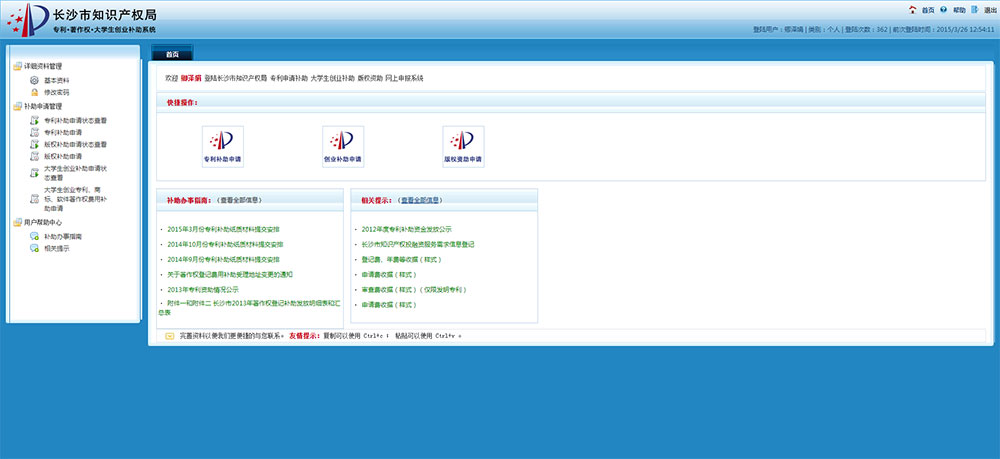Collapse the 用户帮助中心 folder

(17, 223)
